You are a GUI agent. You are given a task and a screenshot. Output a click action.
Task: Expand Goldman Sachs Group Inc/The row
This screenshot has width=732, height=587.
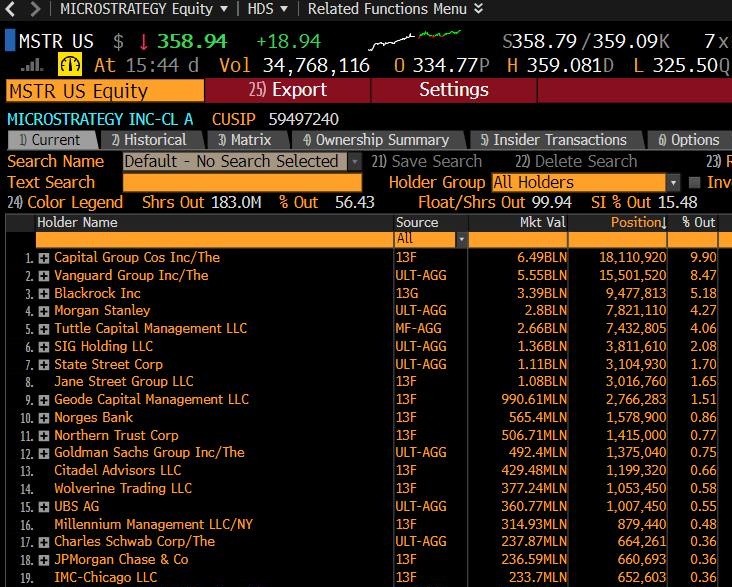point(44,453)
